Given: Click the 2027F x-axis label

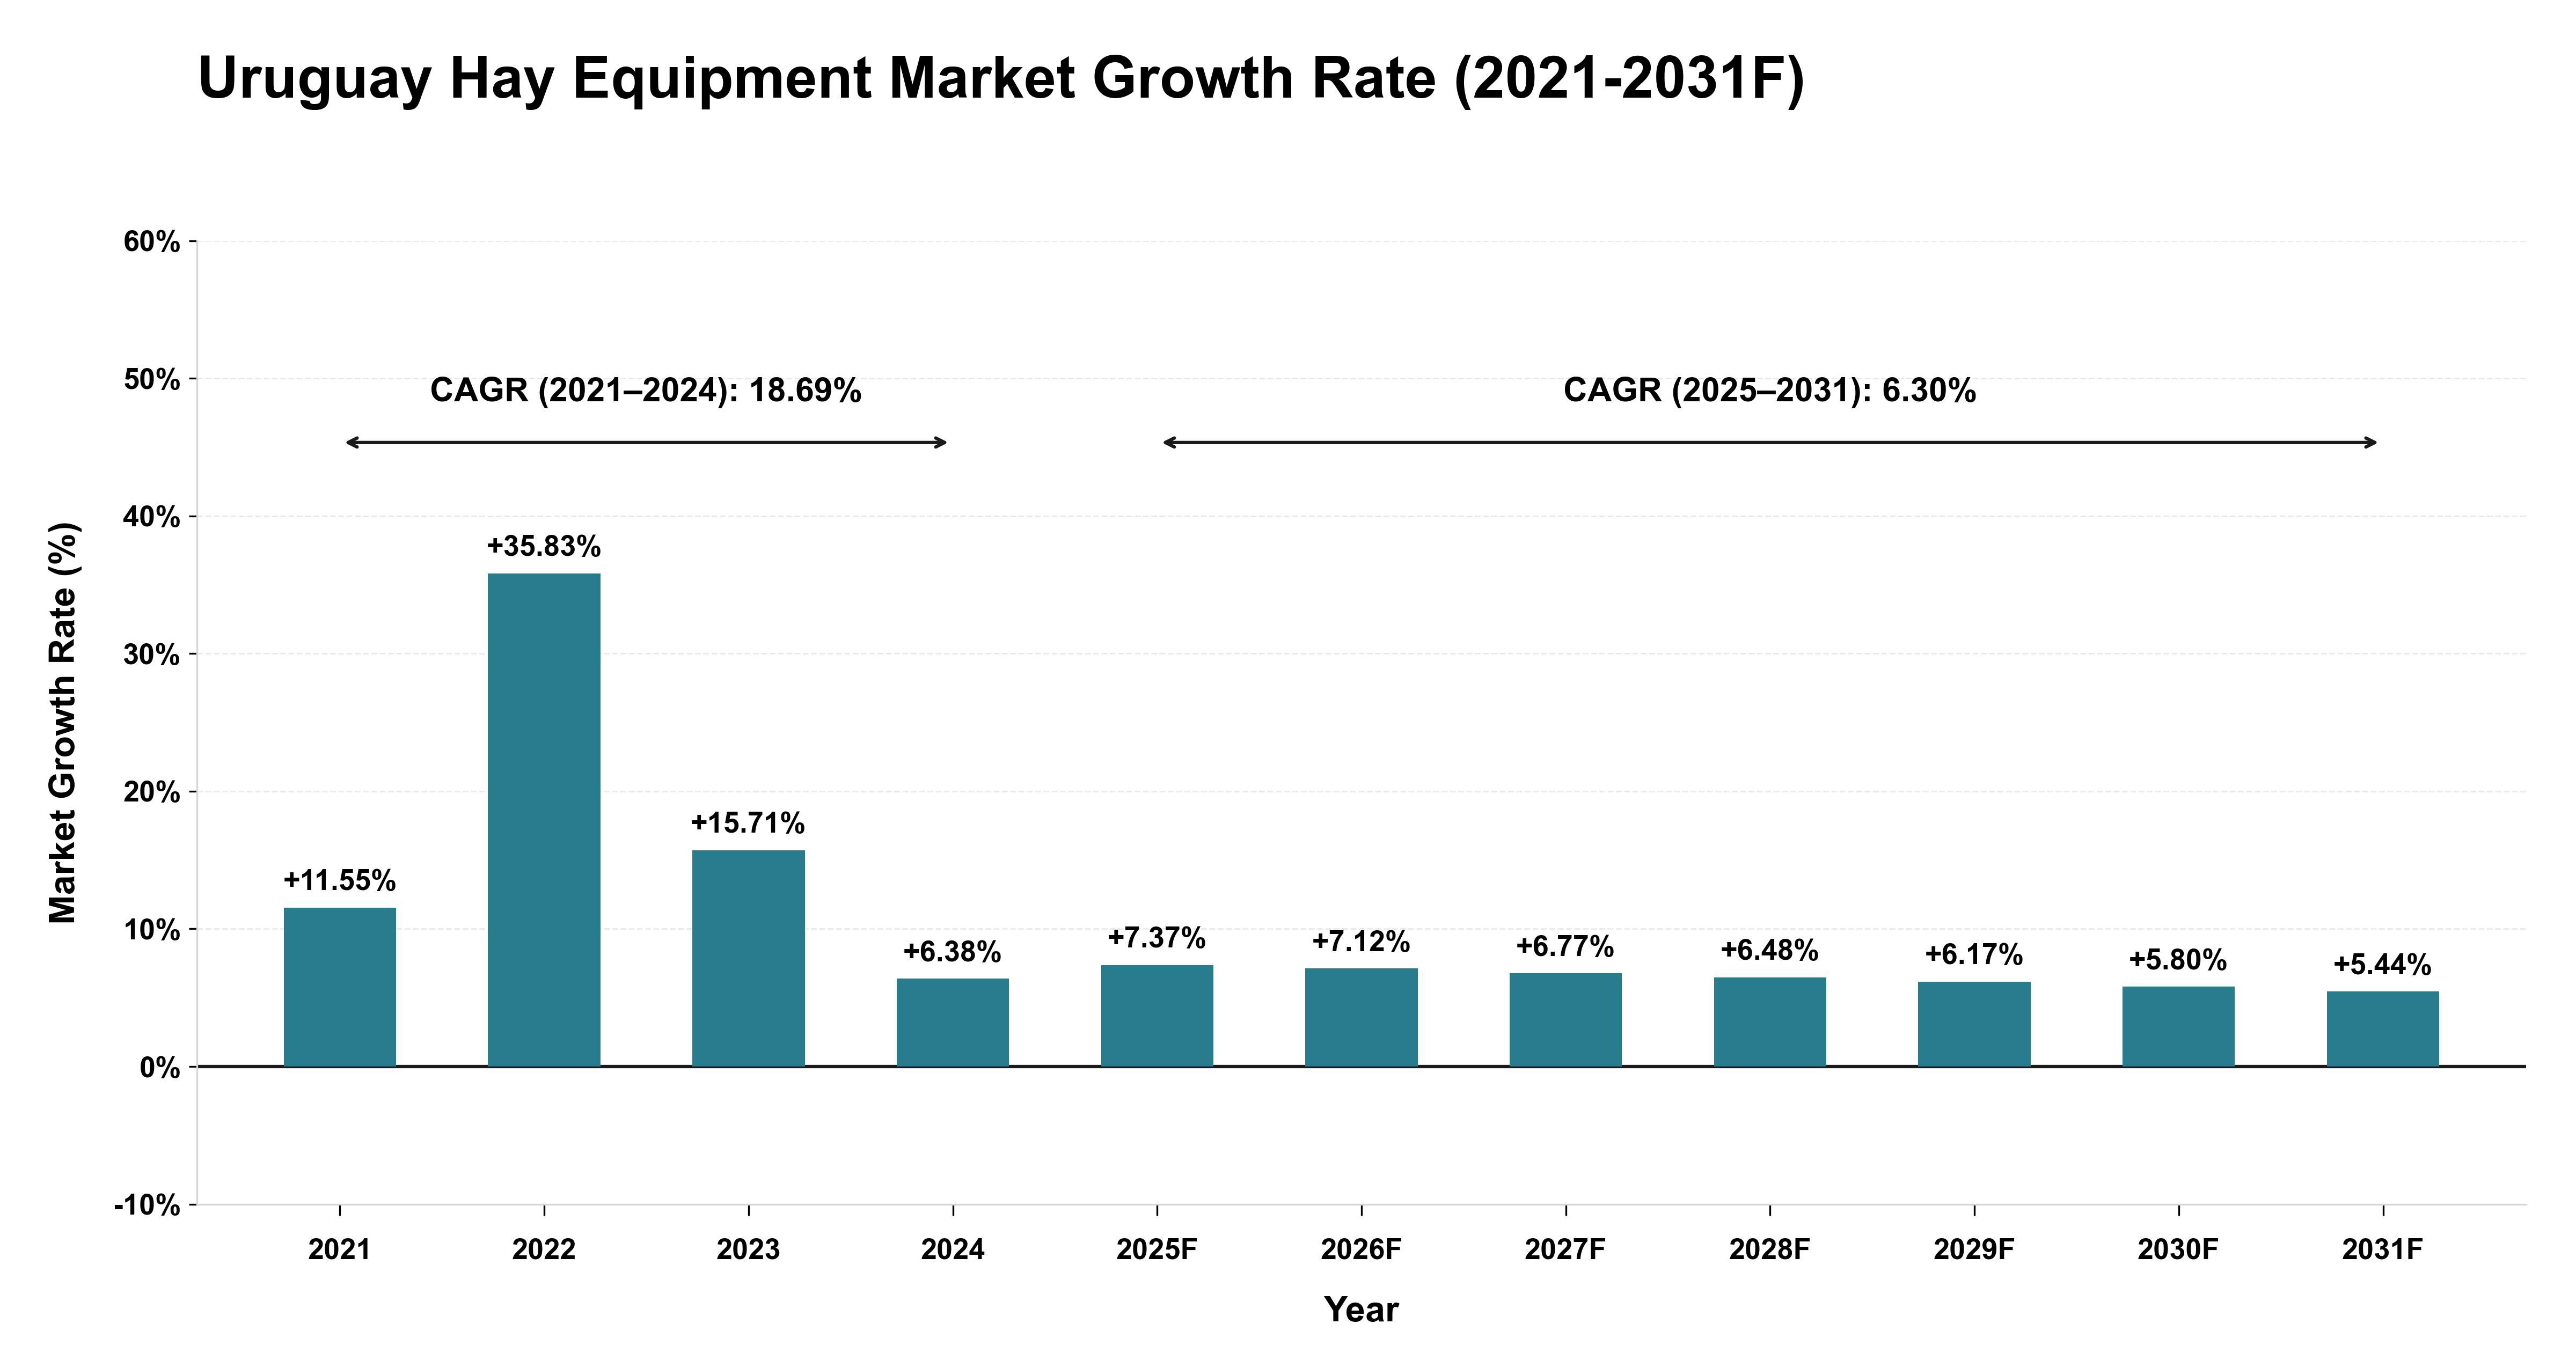Looking at the screenshot, I should [x=1566, y=1250].
